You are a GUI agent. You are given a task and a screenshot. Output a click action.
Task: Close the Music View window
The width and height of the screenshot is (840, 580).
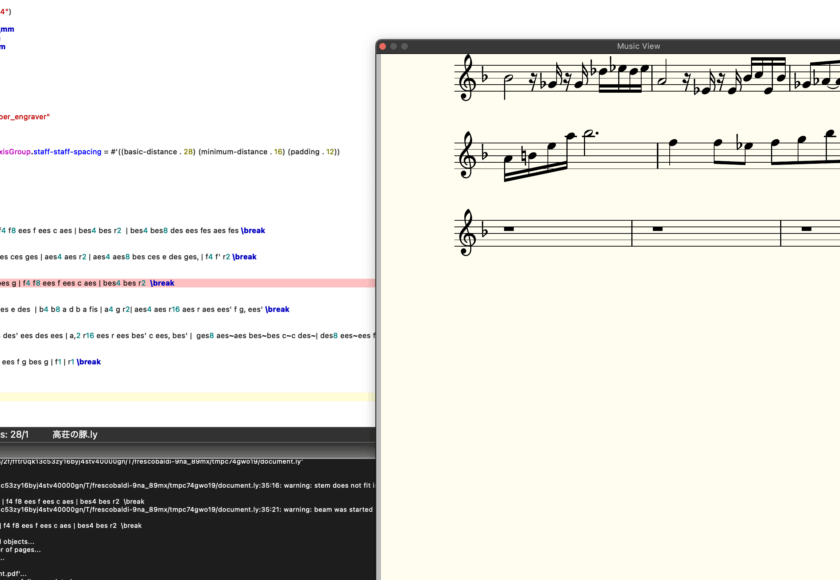384,46
